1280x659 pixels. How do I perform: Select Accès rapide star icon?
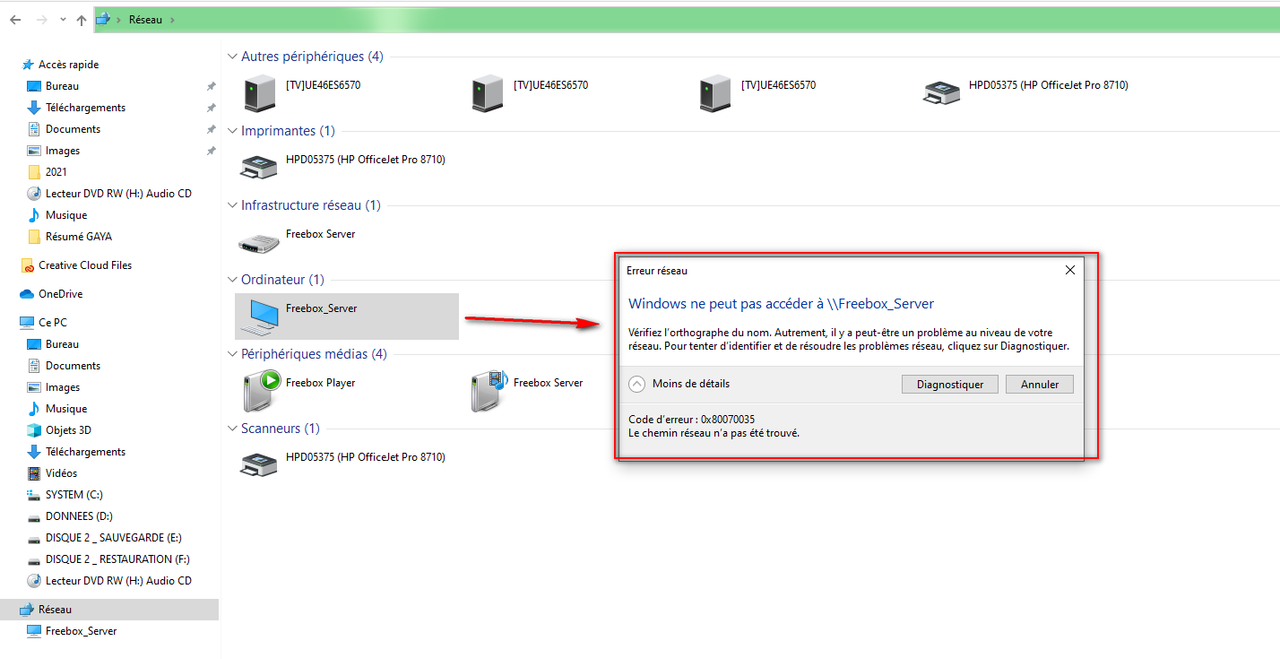pos(27,64)
